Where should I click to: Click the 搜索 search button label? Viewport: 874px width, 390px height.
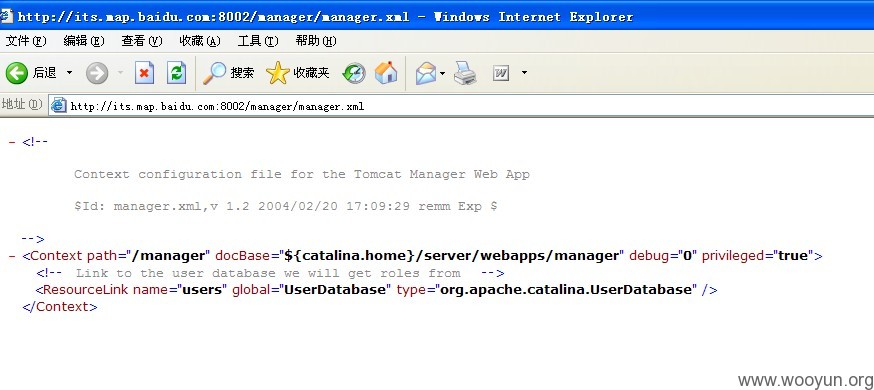[x=242, y=73]
